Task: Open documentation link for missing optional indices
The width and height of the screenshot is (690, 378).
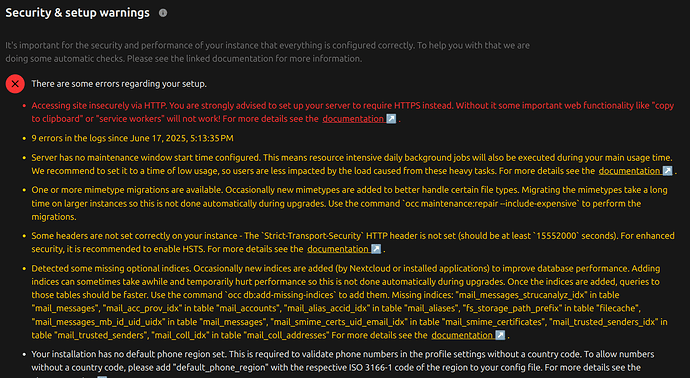Action: point(462,335)
